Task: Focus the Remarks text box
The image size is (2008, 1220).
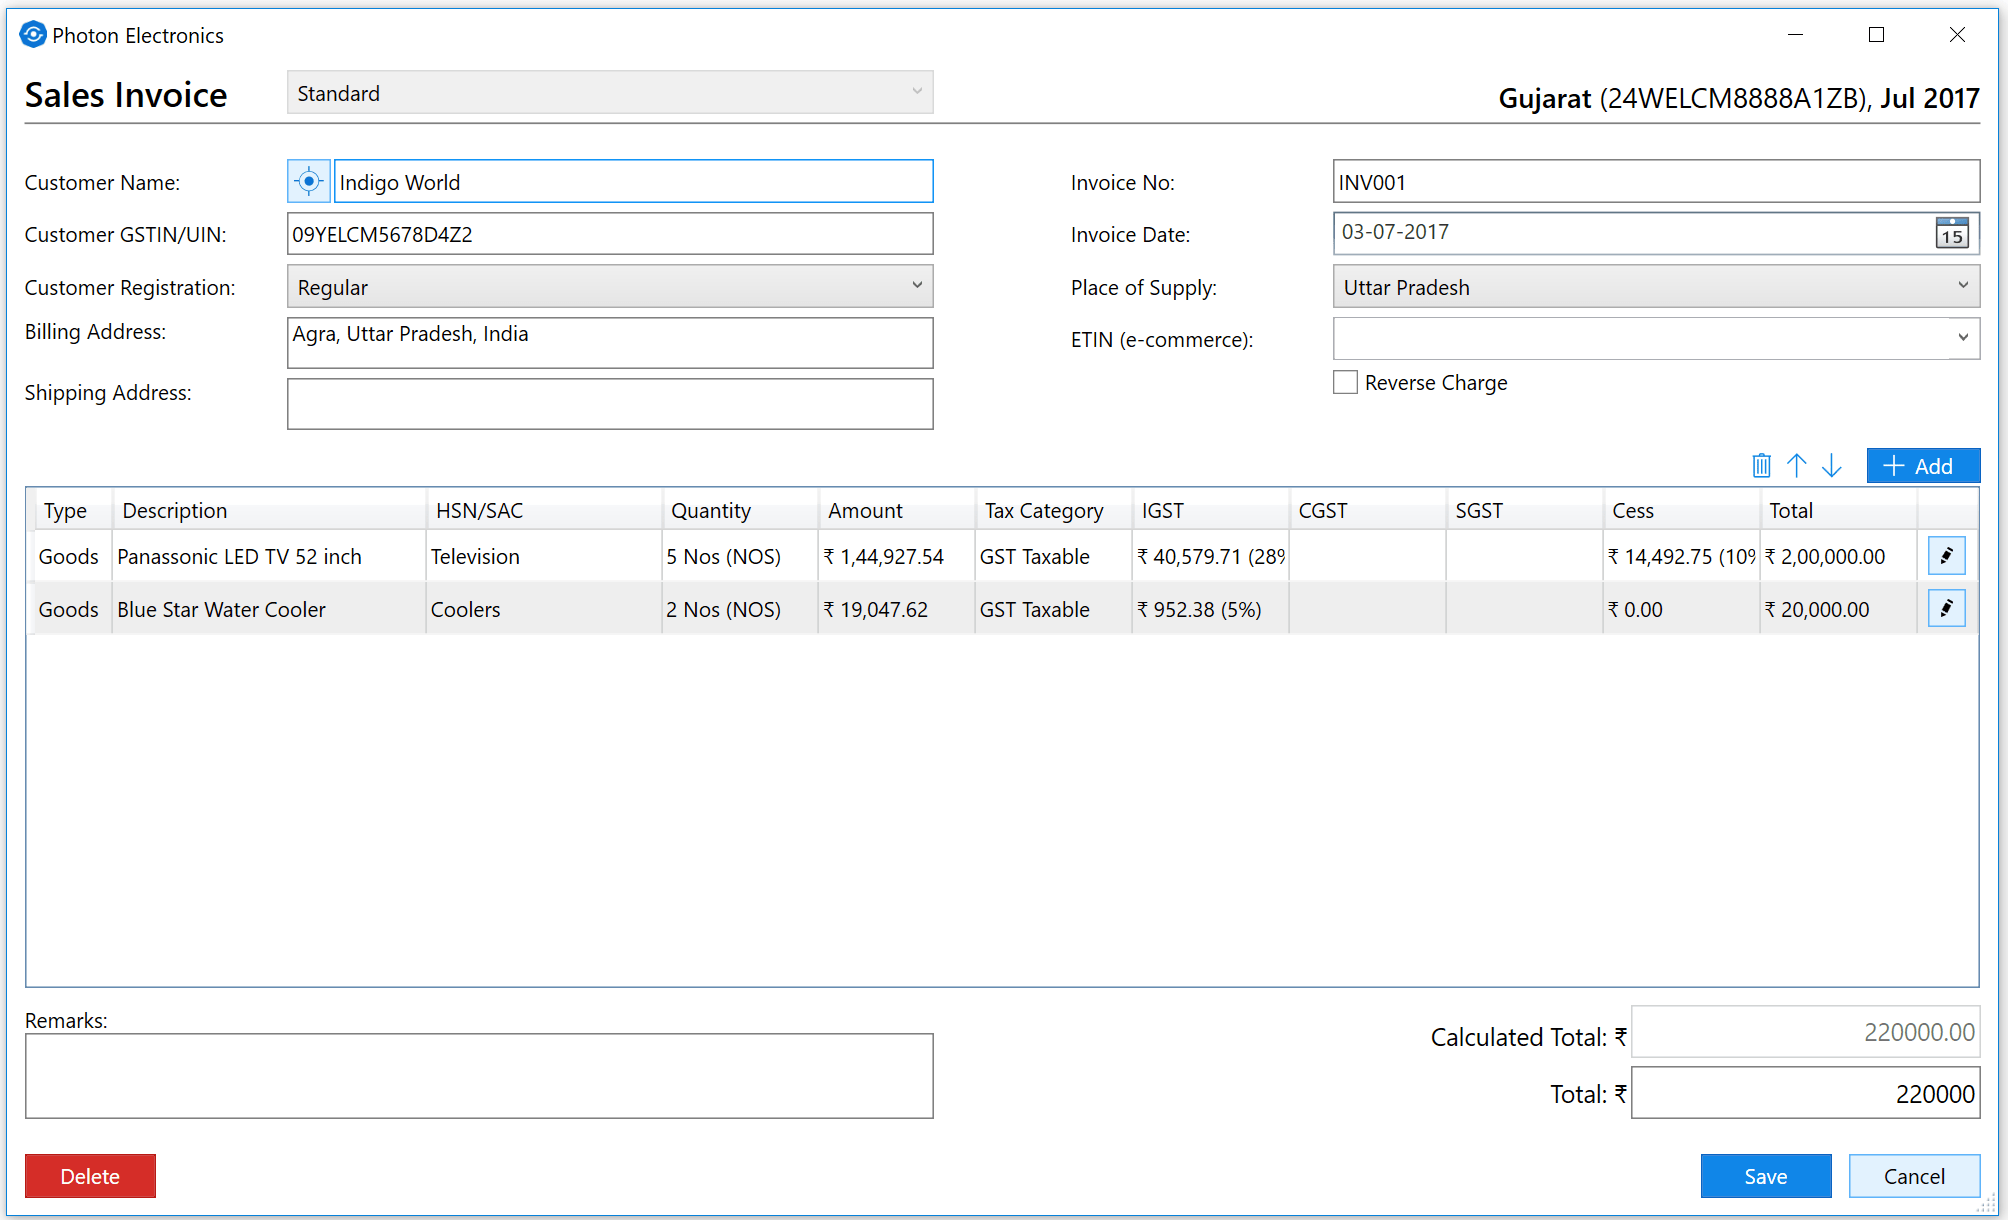Action: pos(479,1076)
